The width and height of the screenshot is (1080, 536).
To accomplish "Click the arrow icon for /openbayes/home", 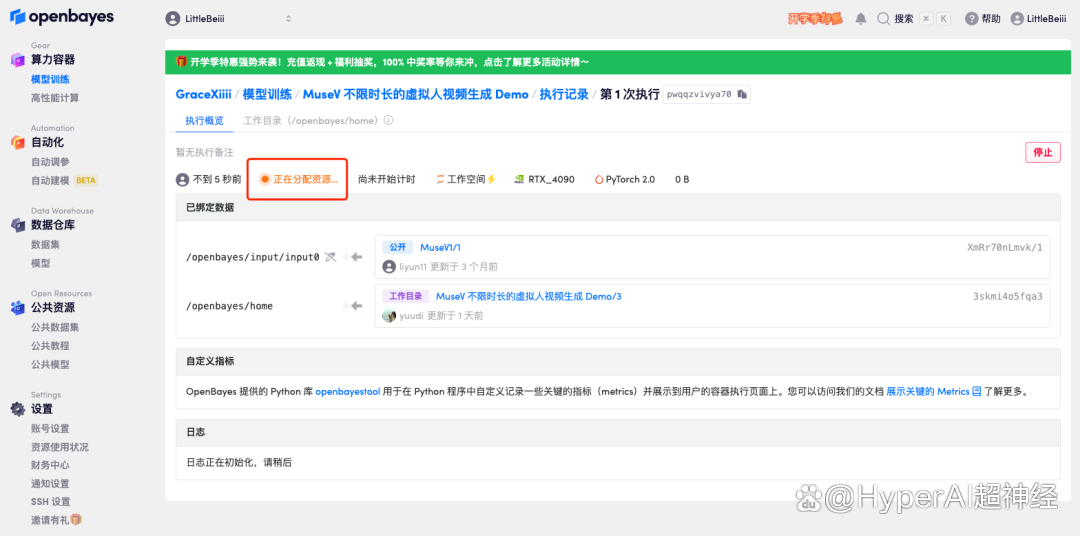I will pyautogui.click(x=353, y=306).
